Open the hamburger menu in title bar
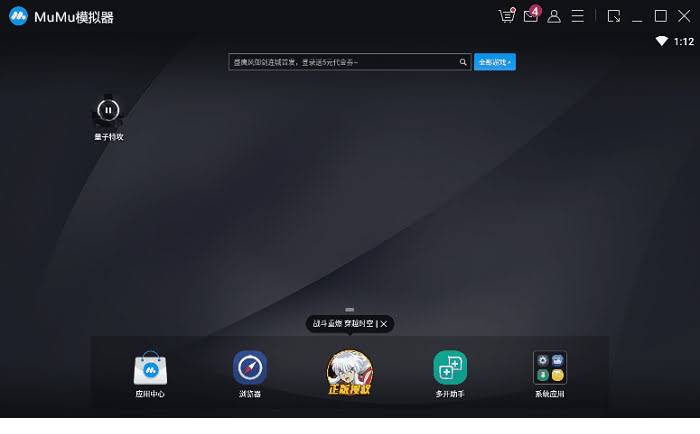 (578, 17)
